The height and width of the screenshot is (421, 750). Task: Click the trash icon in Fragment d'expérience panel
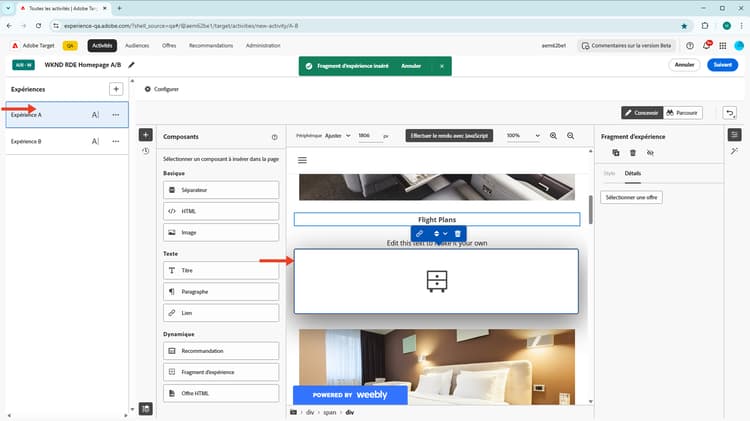coord(633,153)
